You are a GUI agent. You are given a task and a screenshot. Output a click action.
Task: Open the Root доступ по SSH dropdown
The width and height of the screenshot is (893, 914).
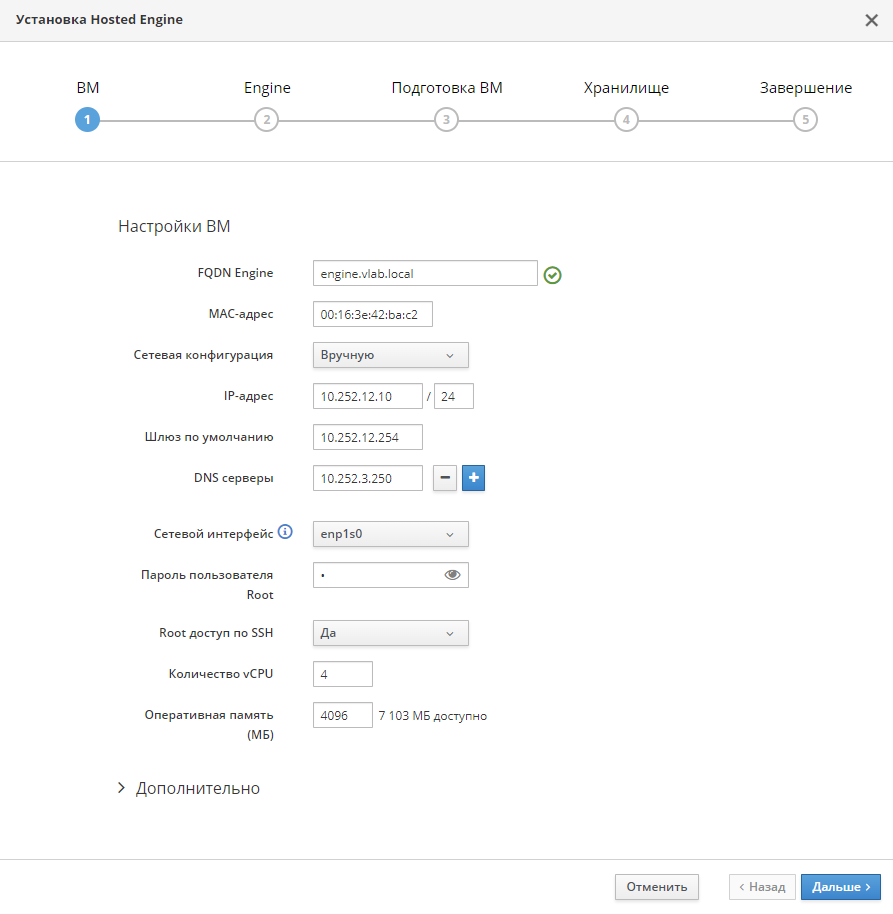coord(391,633)
